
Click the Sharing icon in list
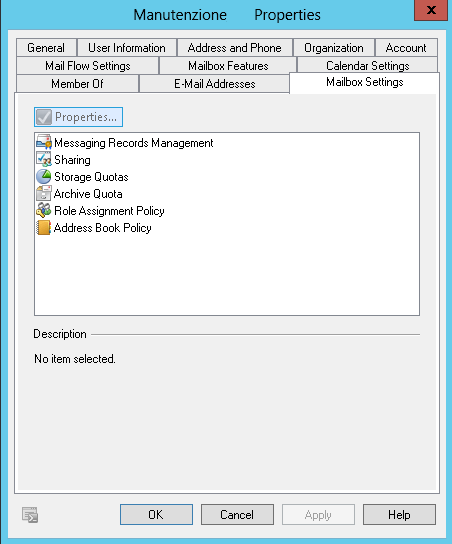(x=44, y=160)
